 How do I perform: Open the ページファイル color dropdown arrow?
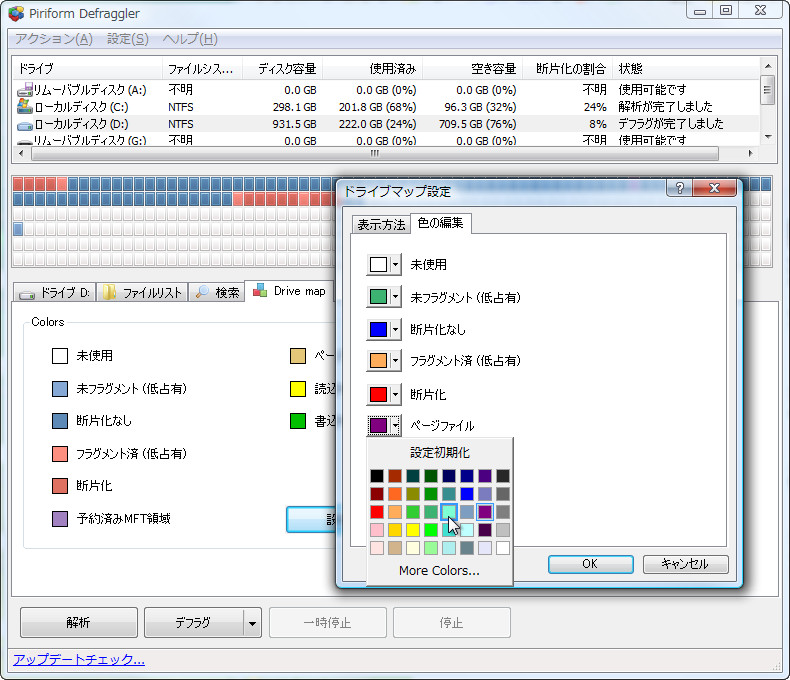pyautogui.click(x=396, y=426)
